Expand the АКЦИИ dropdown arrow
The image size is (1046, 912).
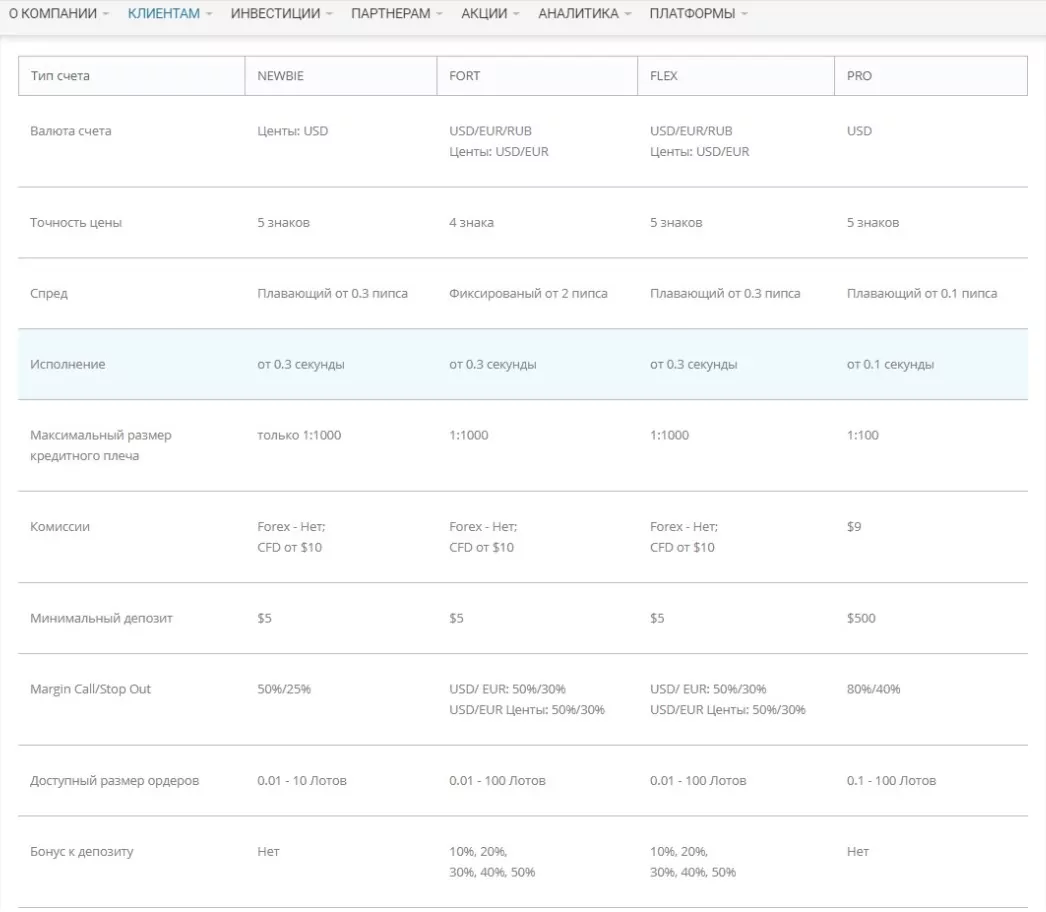pyautogui.click(x=516, y=13)
